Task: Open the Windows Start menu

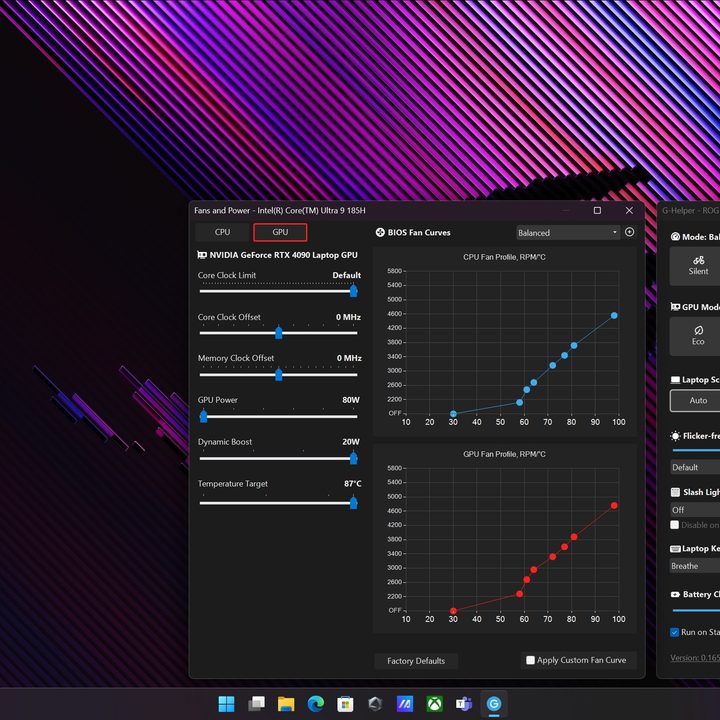Action: [226, 703]
